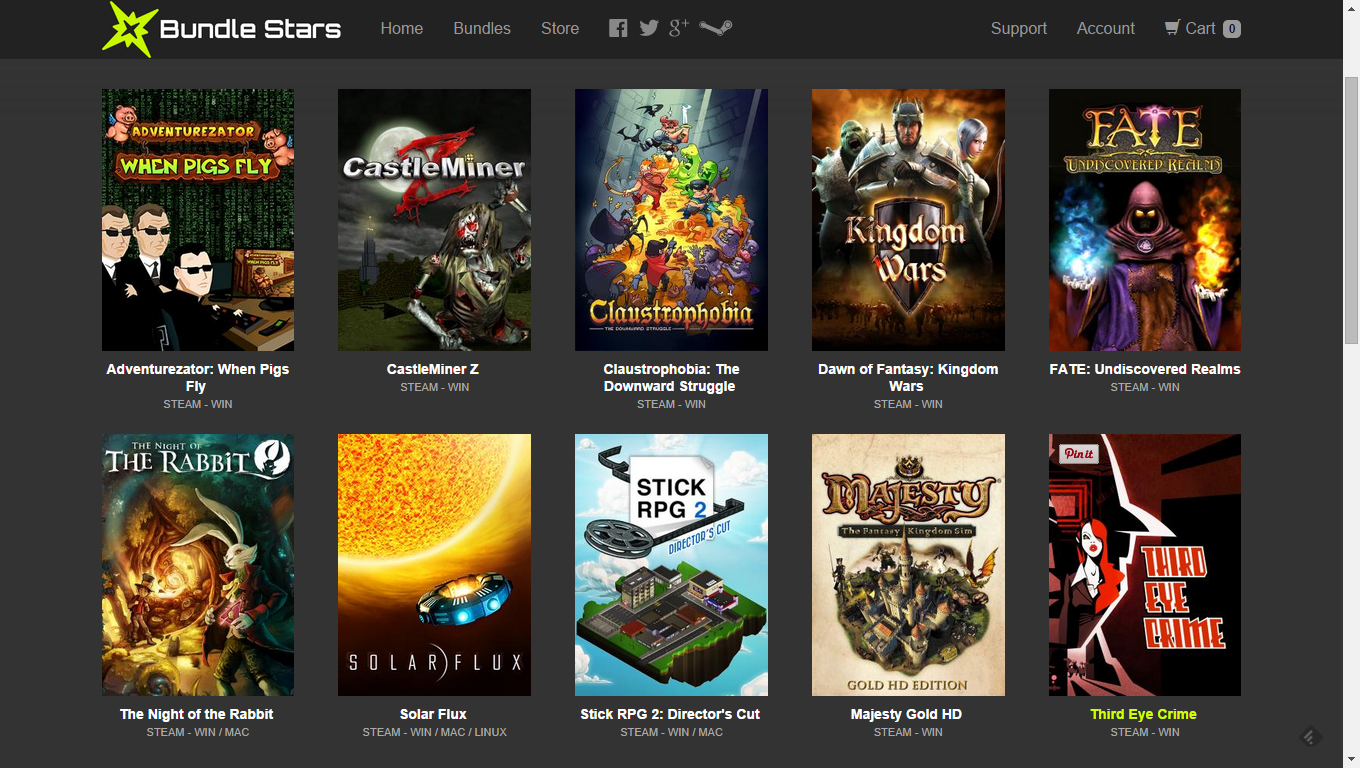Open the shopping cart icon
The image size is (1360, 768).
coord(1170,28)
